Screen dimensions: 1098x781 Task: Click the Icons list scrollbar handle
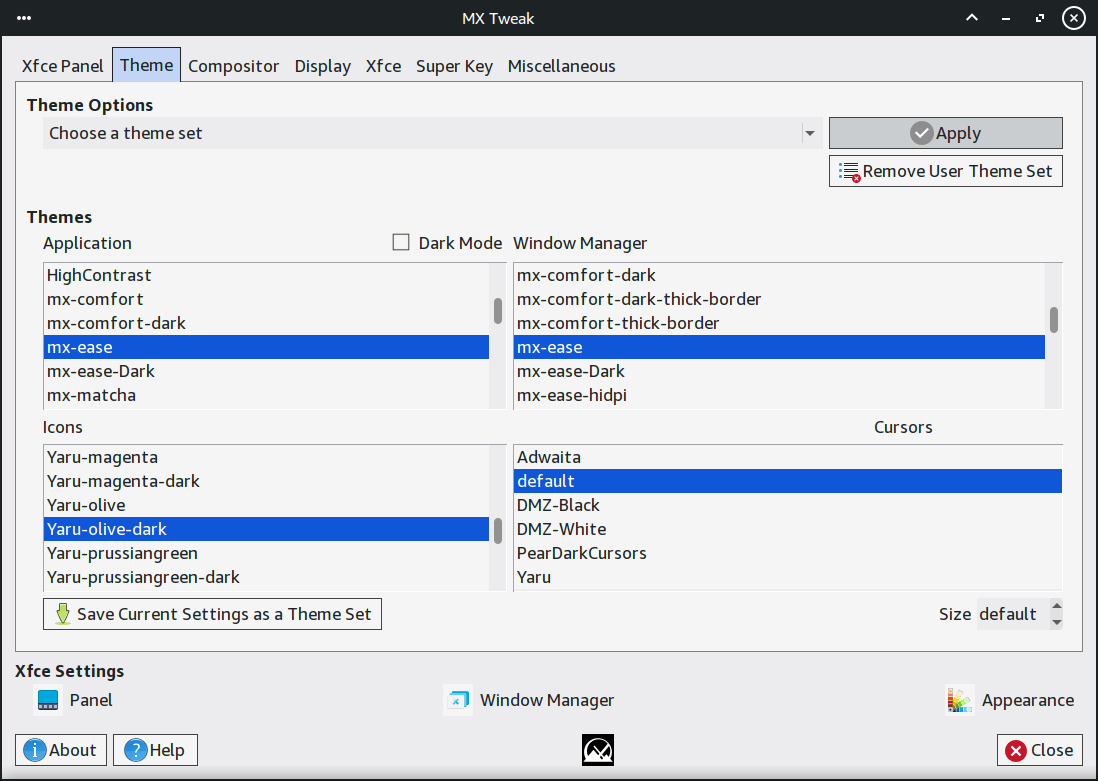point(497,530)
